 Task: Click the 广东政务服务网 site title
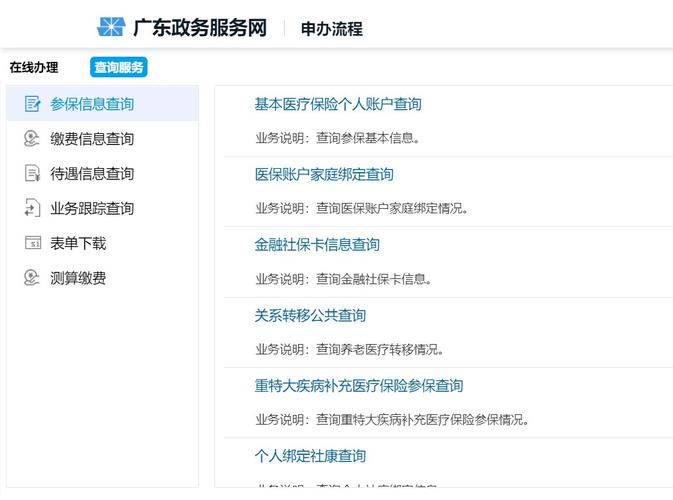click(200, 27)
